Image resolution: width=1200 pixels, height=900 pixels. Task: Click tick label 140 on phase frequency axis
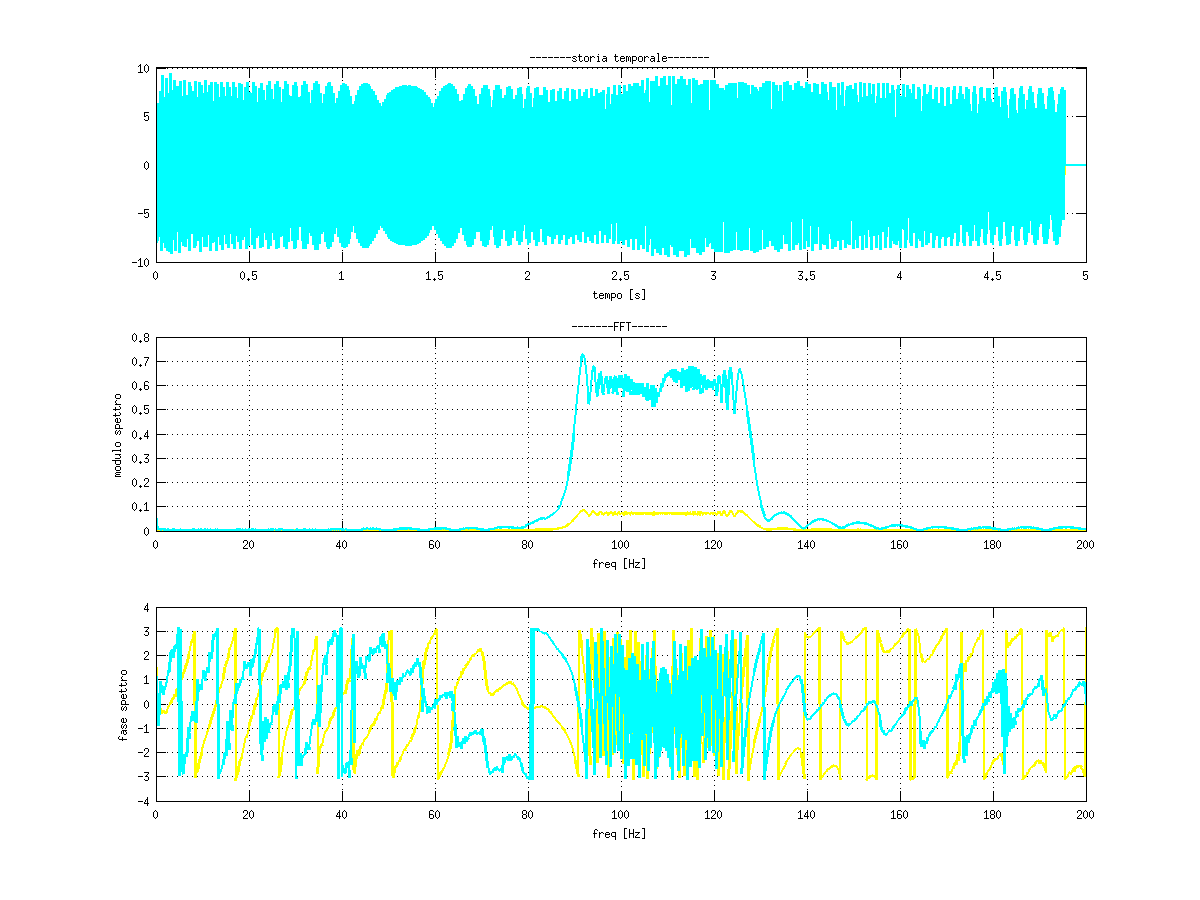click(x=806, y=816)
